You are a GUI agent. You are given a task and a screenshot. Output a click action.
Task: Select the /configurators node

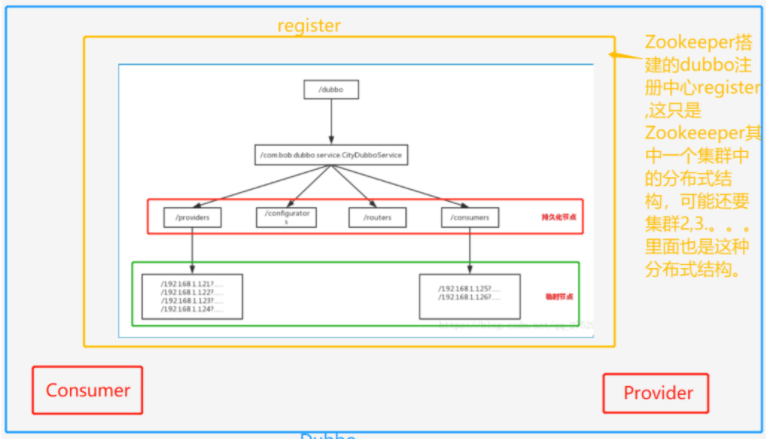click(x=286, y=217)
